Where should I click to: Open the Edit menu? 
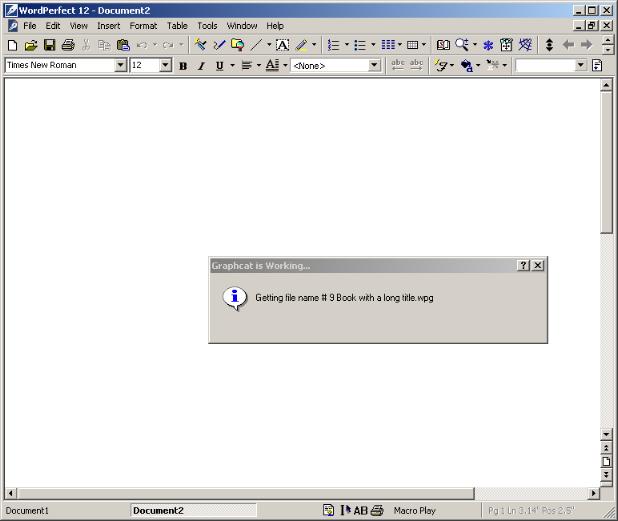pos(53,26)
